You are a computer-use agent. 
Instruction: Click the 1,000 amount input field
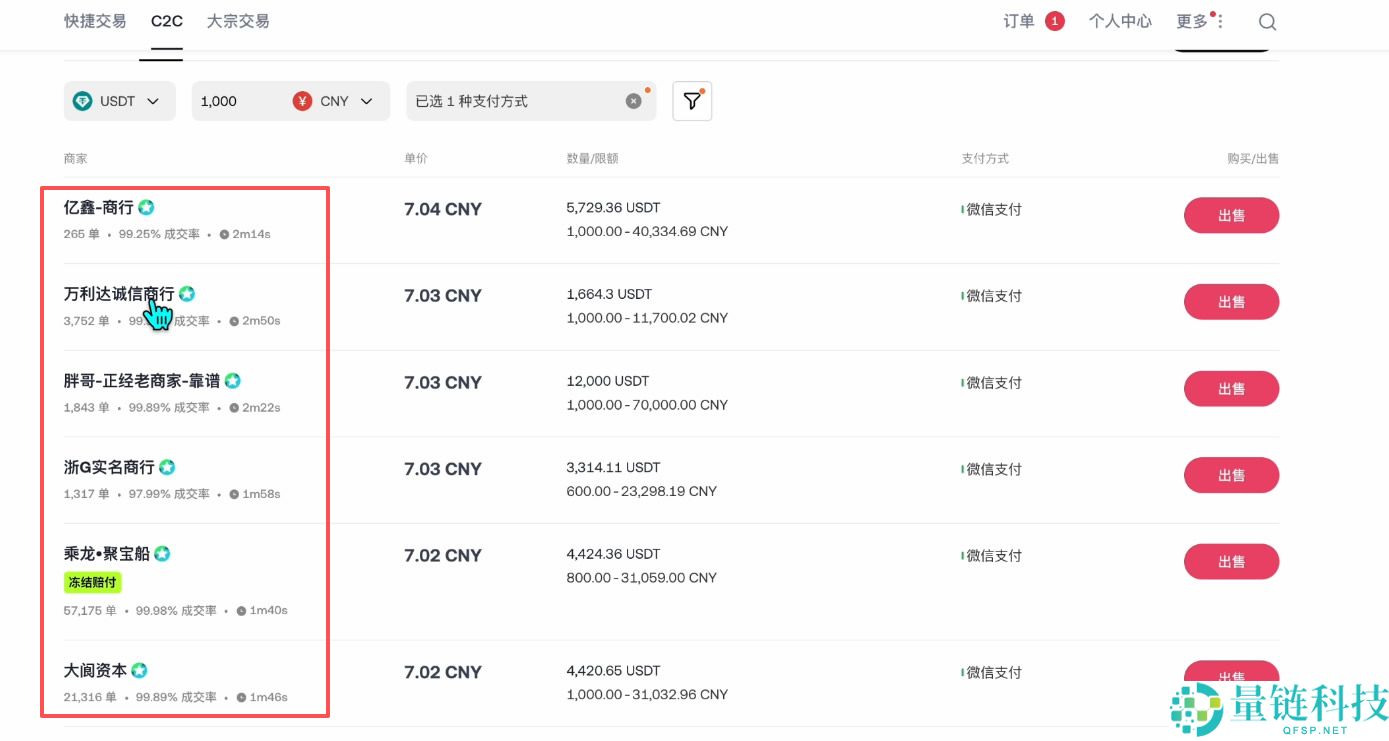pyautogui.click(x=240, y=101)
